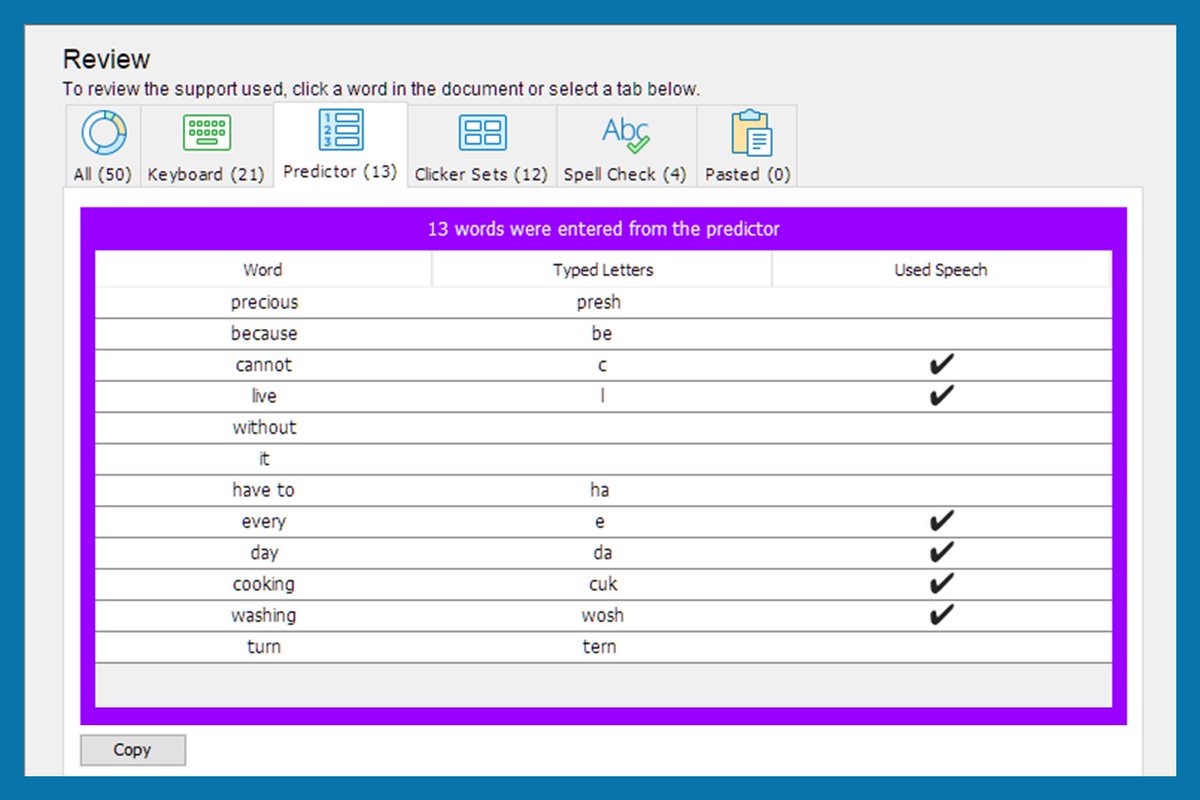This screenshot has height=800, width=1200.
Task: Select the Word column header
Action: click(x=263, y=270)
